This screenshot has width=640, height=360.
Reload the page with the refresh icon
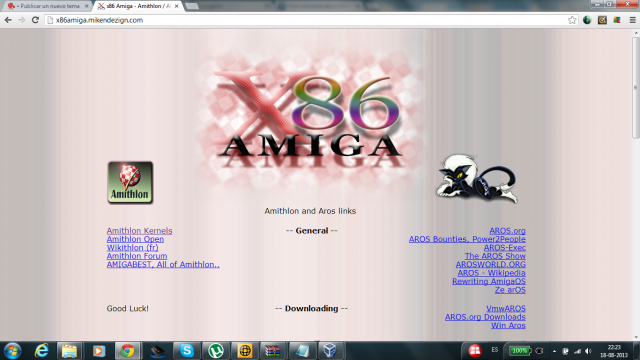(x=36, y=20)
